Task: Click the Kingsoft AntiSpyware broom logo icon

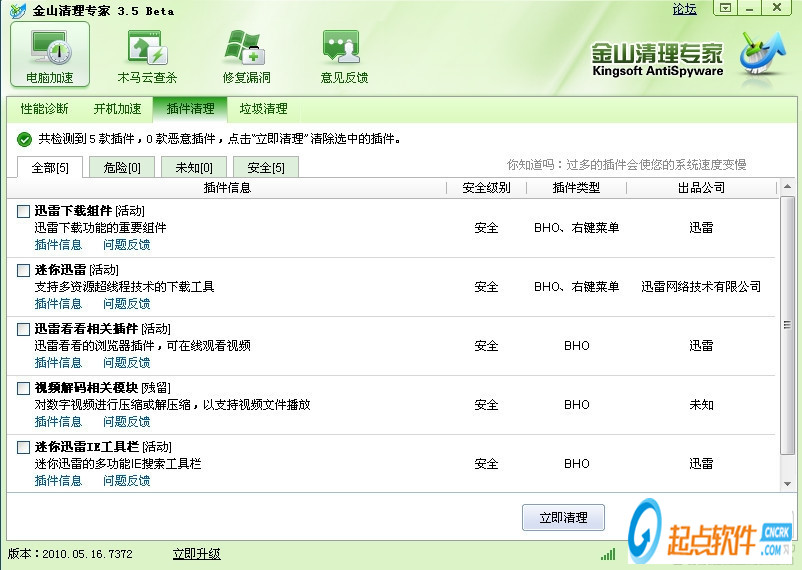Action: 762,55
